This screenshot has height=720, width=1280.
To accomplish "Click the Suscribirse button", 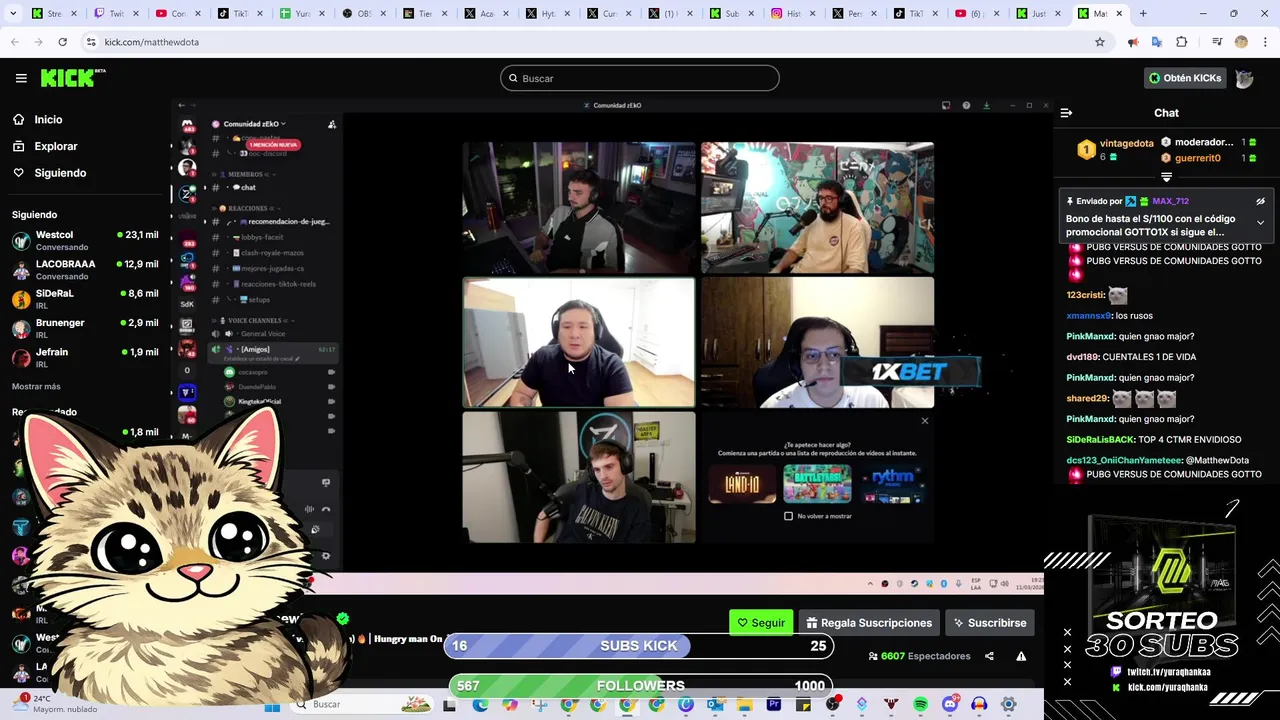I will click(989, 623).
